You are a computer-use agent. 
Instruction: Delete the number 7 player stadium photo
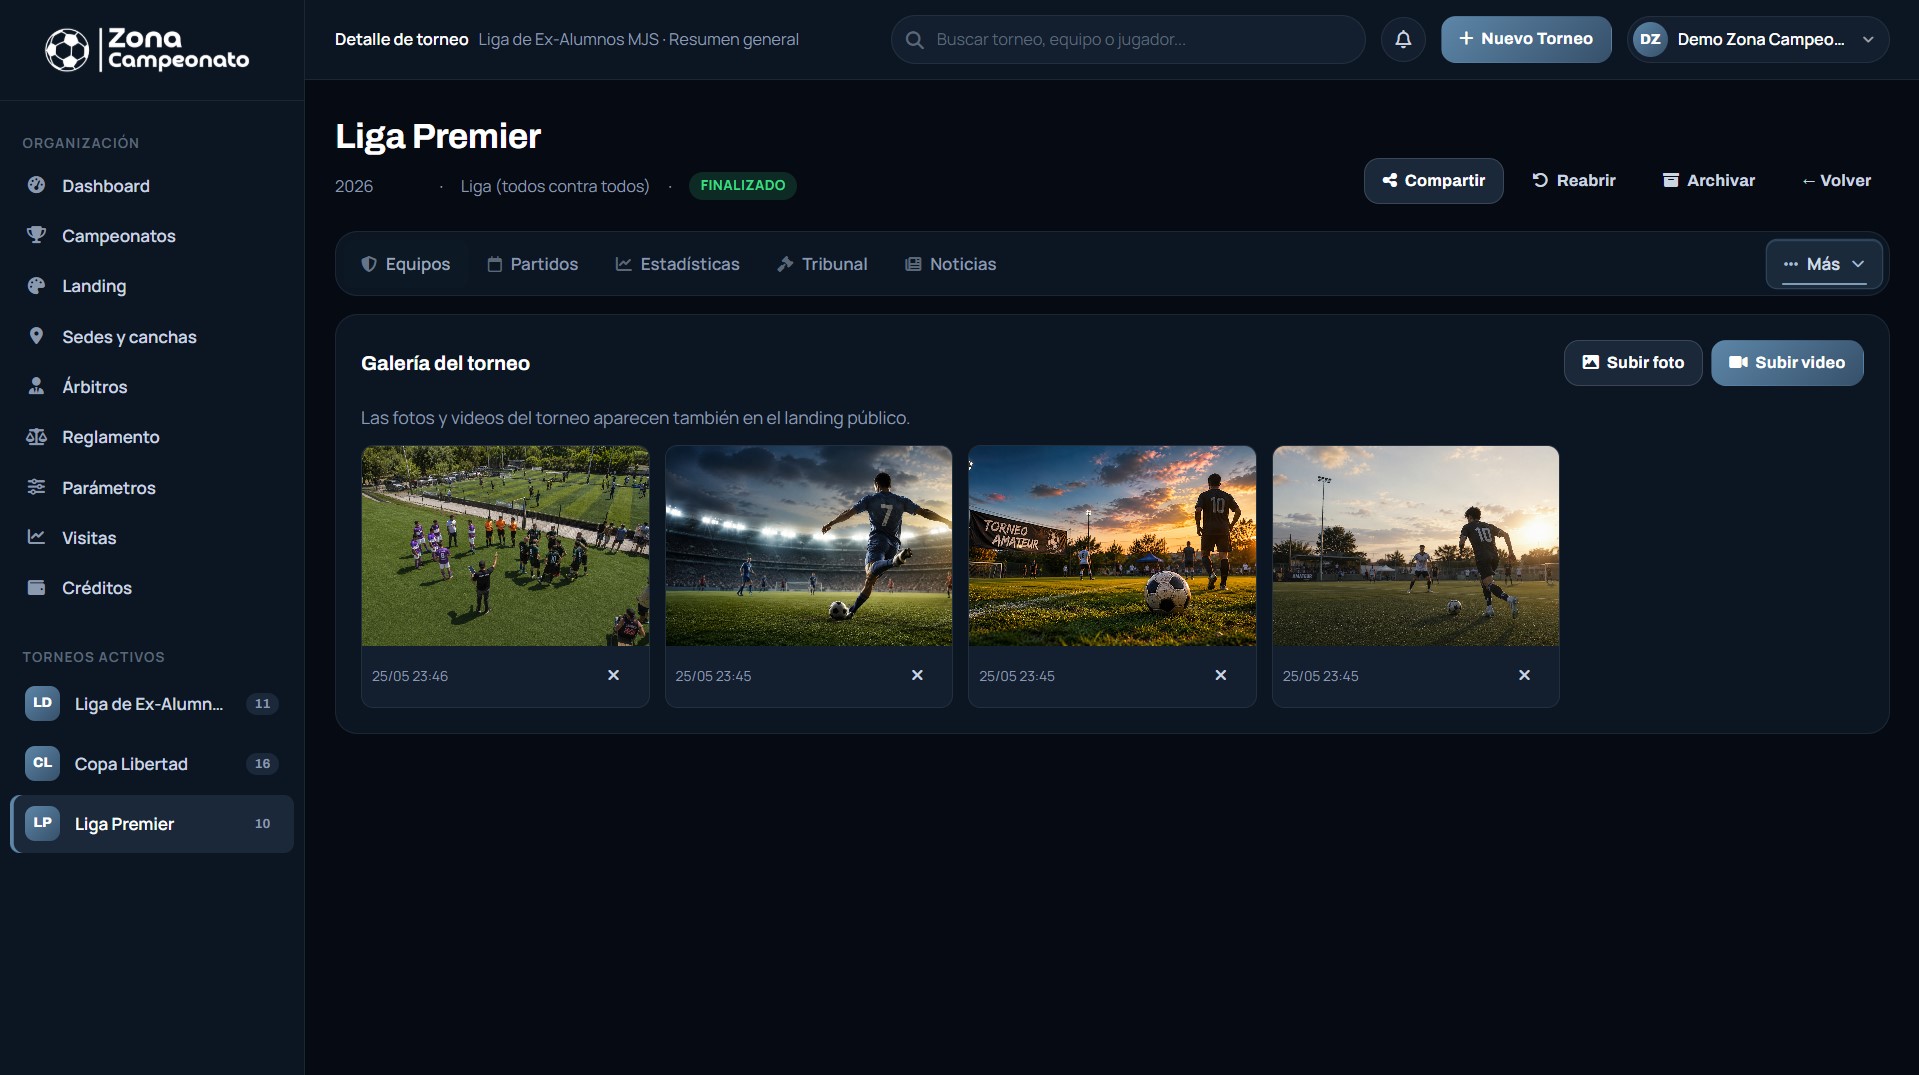point(917,676)
